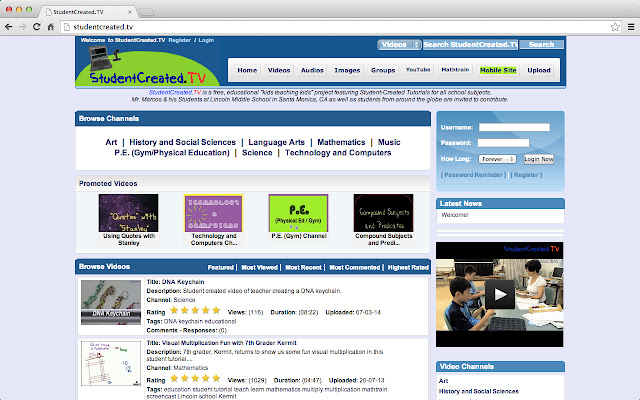This screenshot has width=640, height=400.
Task: Open Technology and Computers promoted thumbnail
Action: (213, 213)
